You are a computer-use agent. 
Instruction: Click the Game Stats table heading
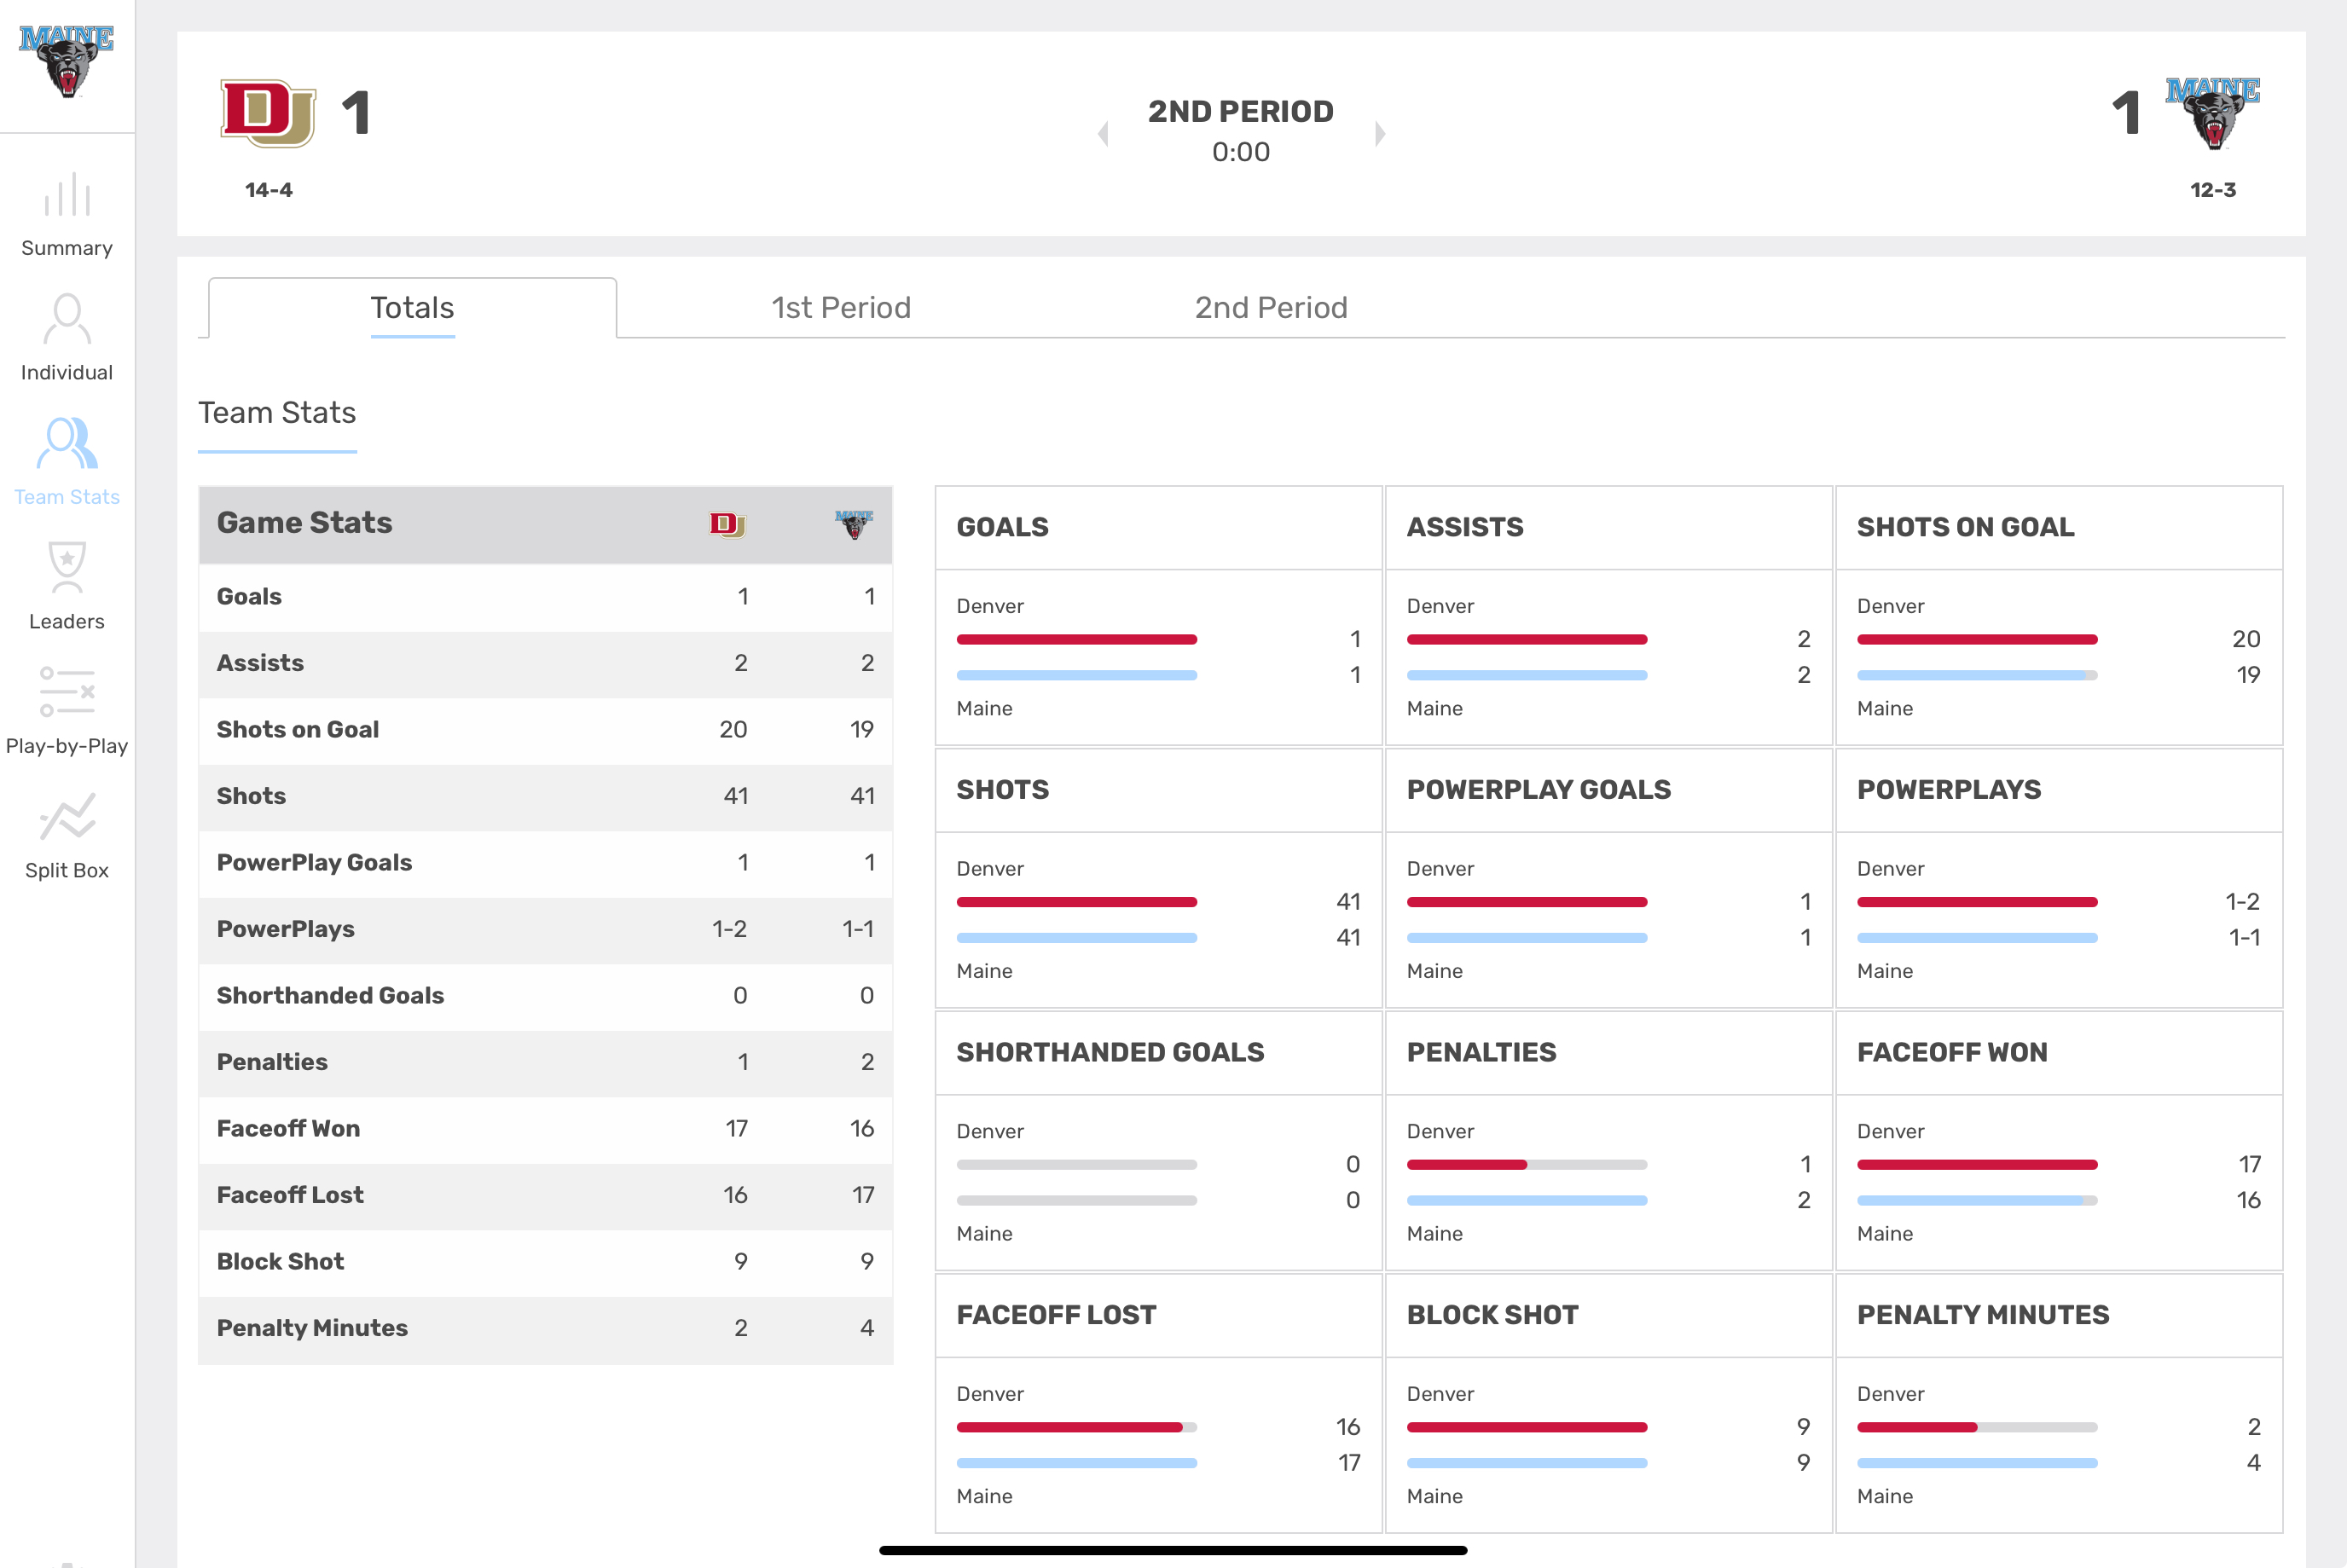pyautogui.click(x=304, y=523)
